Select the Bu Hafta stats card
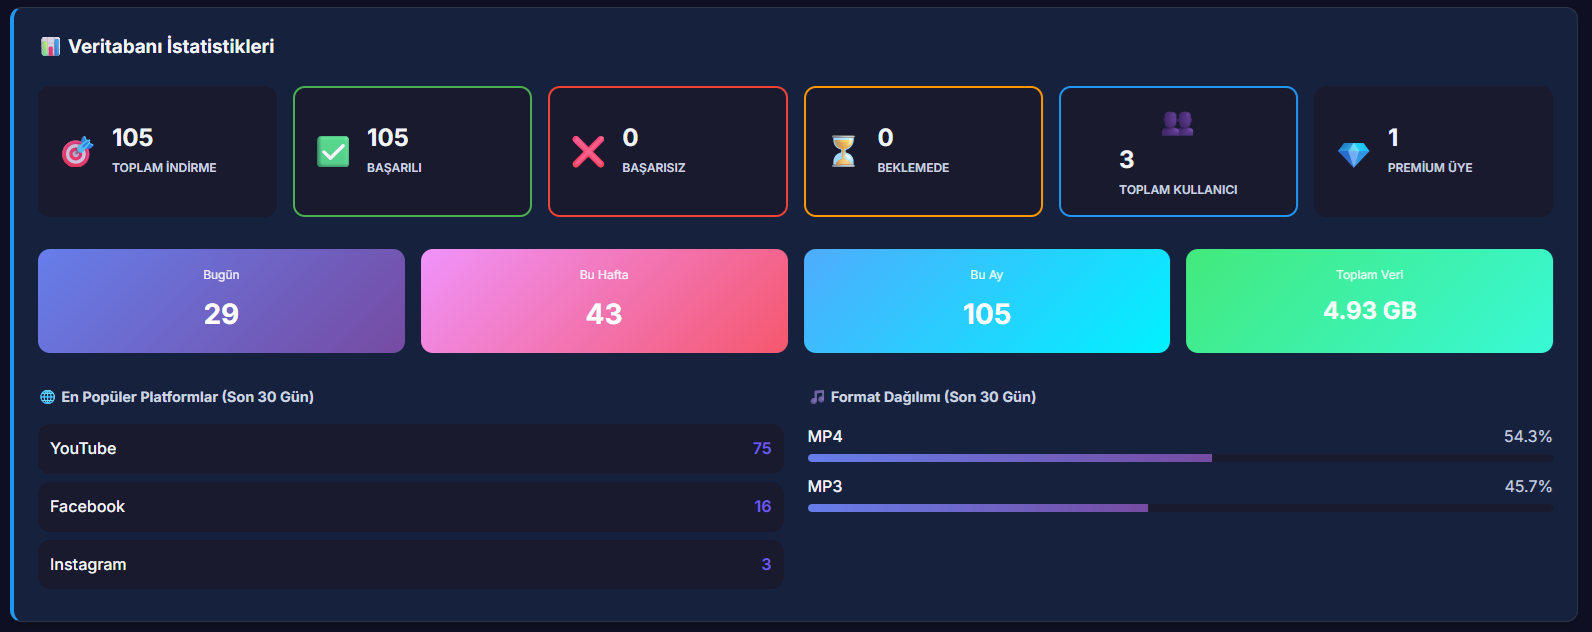Screen dimensions: 1592x632 pyautogui.click(x=604, y=301)
